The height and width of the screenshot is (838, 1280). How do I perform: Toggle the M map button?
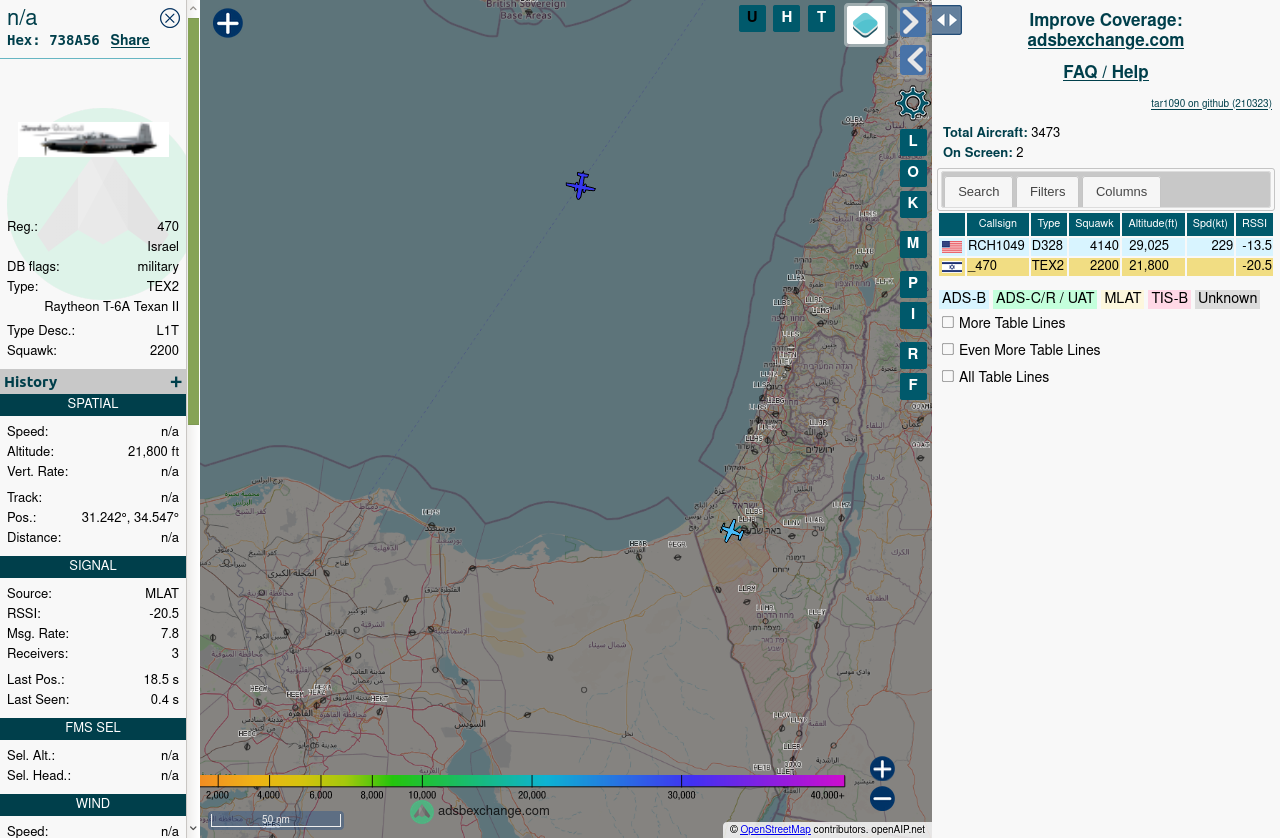click(913, 245)
